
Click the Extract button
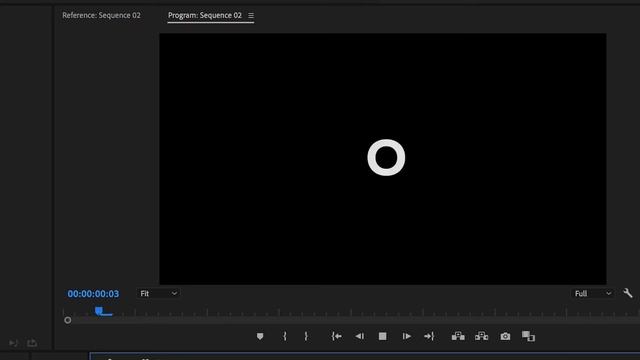[482, 336]
